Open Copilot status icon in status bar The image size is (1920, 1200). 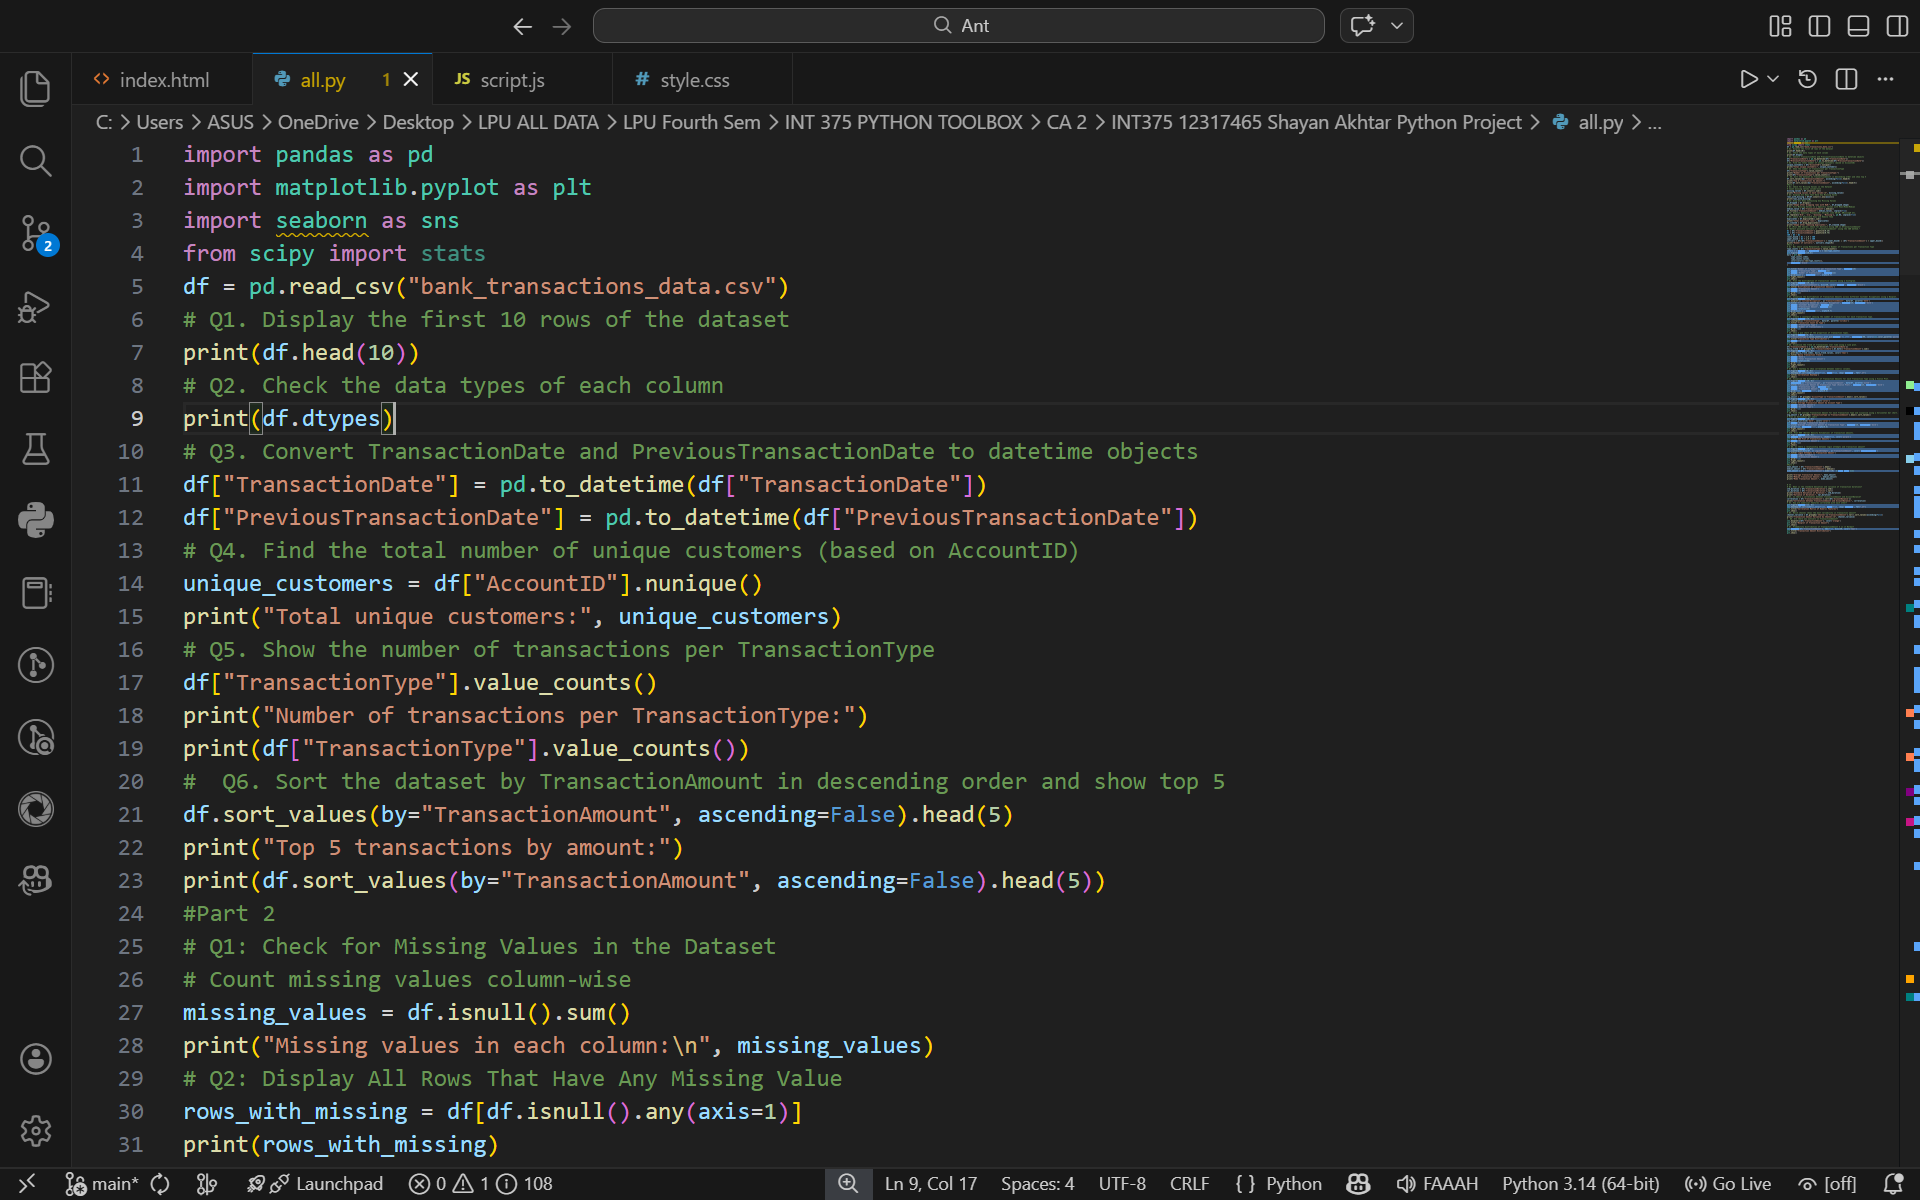click(1358, 1184)
